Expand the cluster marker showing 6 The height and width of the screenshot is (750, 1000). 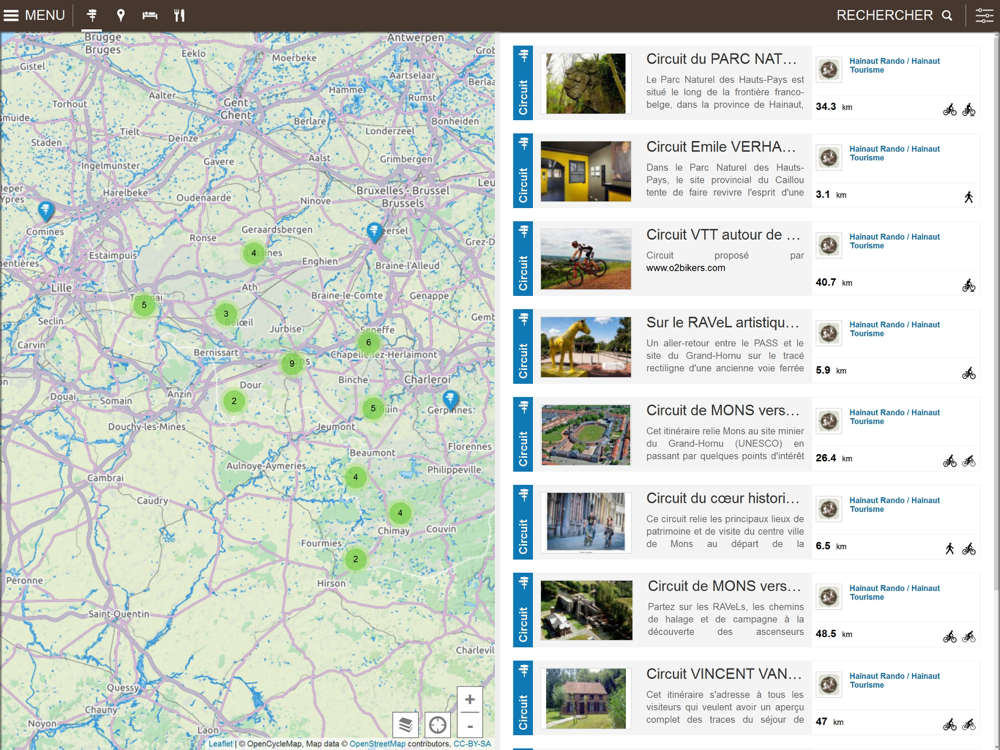pos(369,343)
